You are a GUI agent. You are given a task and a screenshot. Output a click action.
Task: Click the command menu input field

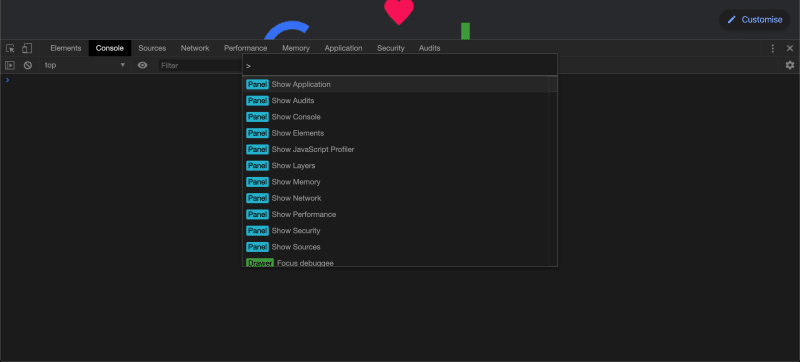[400, 65]
